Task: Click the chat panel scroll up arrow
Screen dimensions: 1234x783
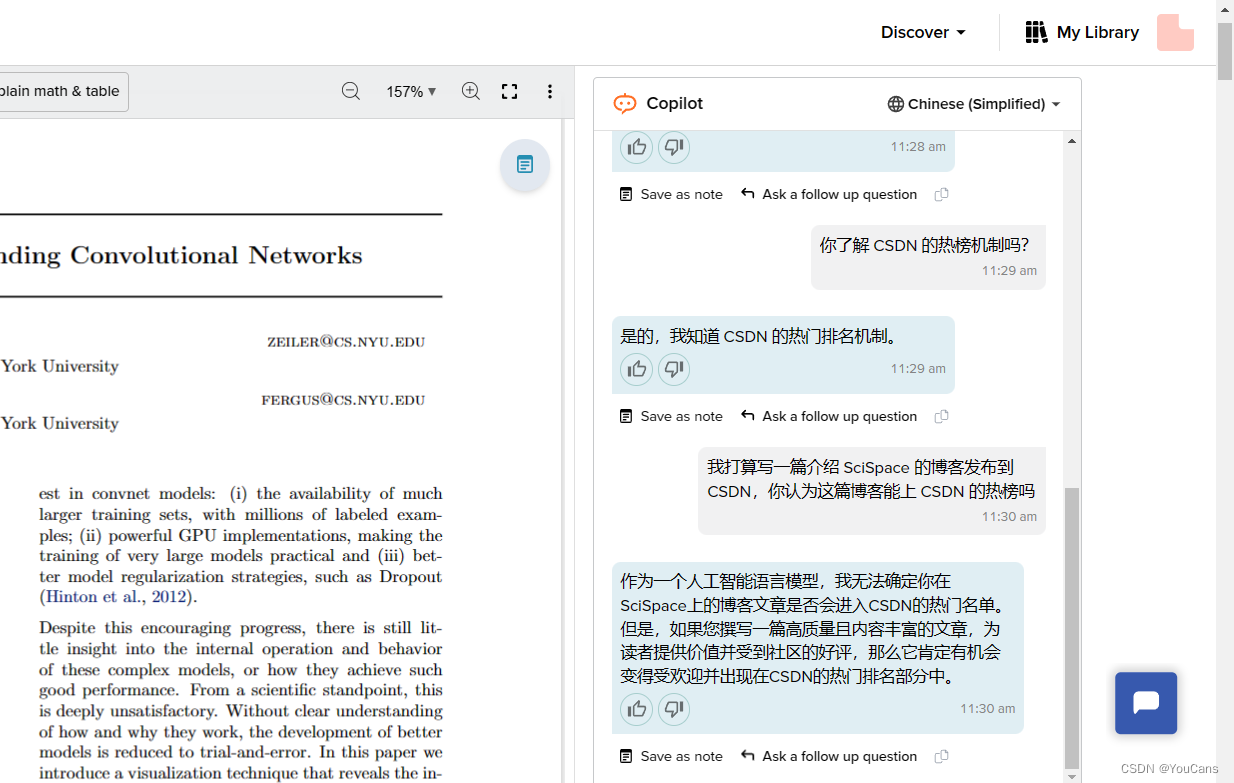Action: (1072, 141)
